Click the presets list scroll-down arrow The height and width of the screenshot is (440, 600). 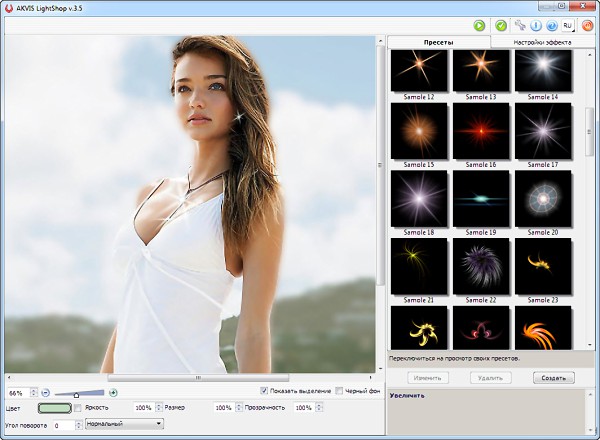(x=589, y=345)
